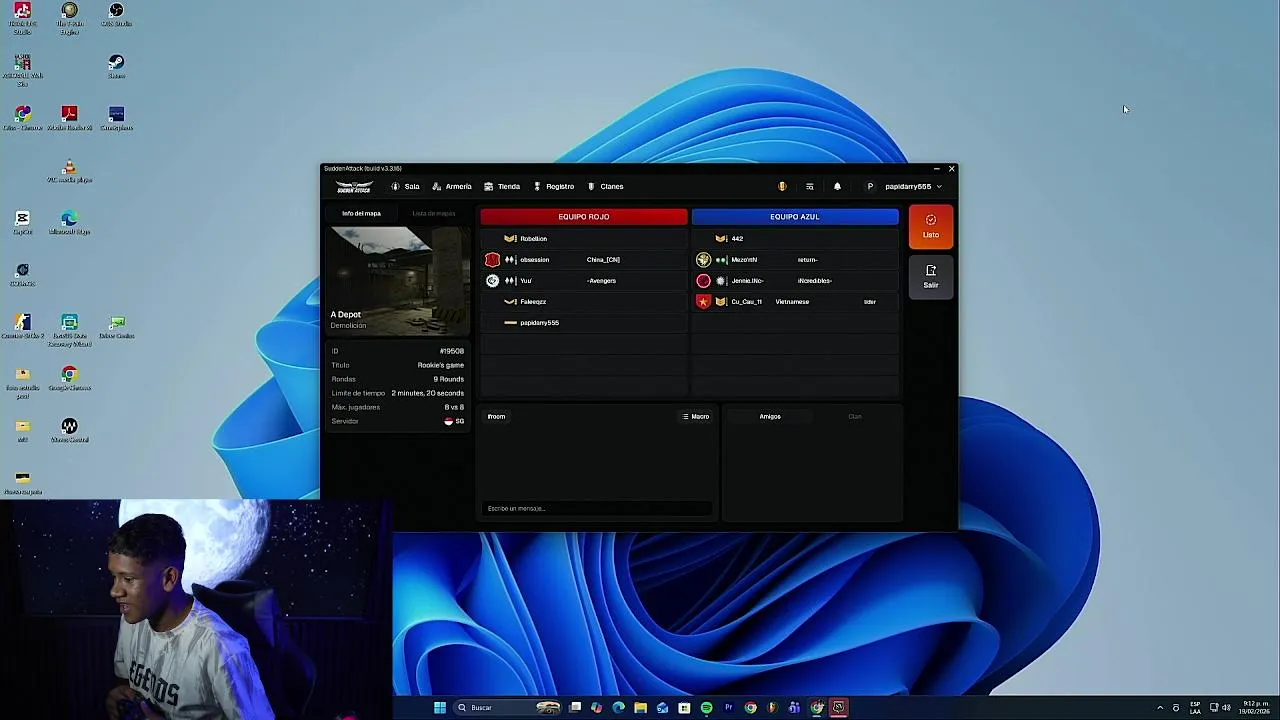Open the Registro menu
The height and width of the screenshot is (720, 1280).
[553, 187]
